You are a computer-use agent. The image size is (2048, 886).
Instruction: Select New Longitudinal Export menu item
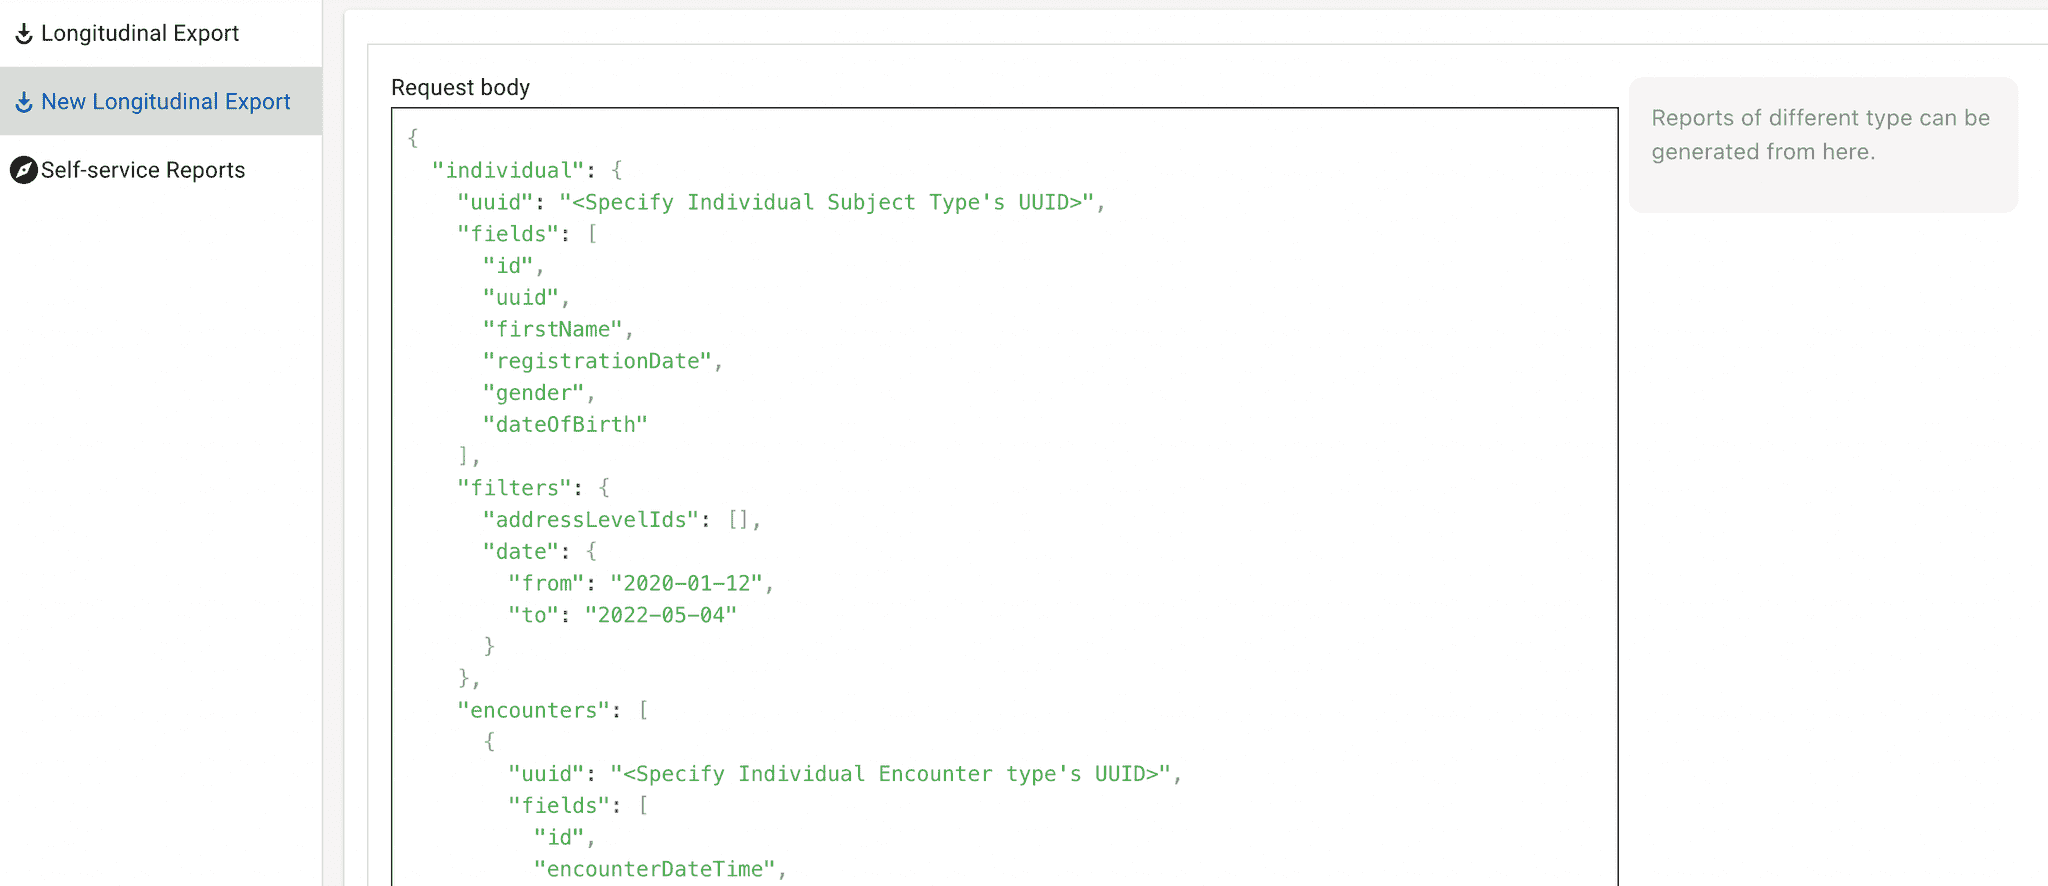[x=160, y=101]
